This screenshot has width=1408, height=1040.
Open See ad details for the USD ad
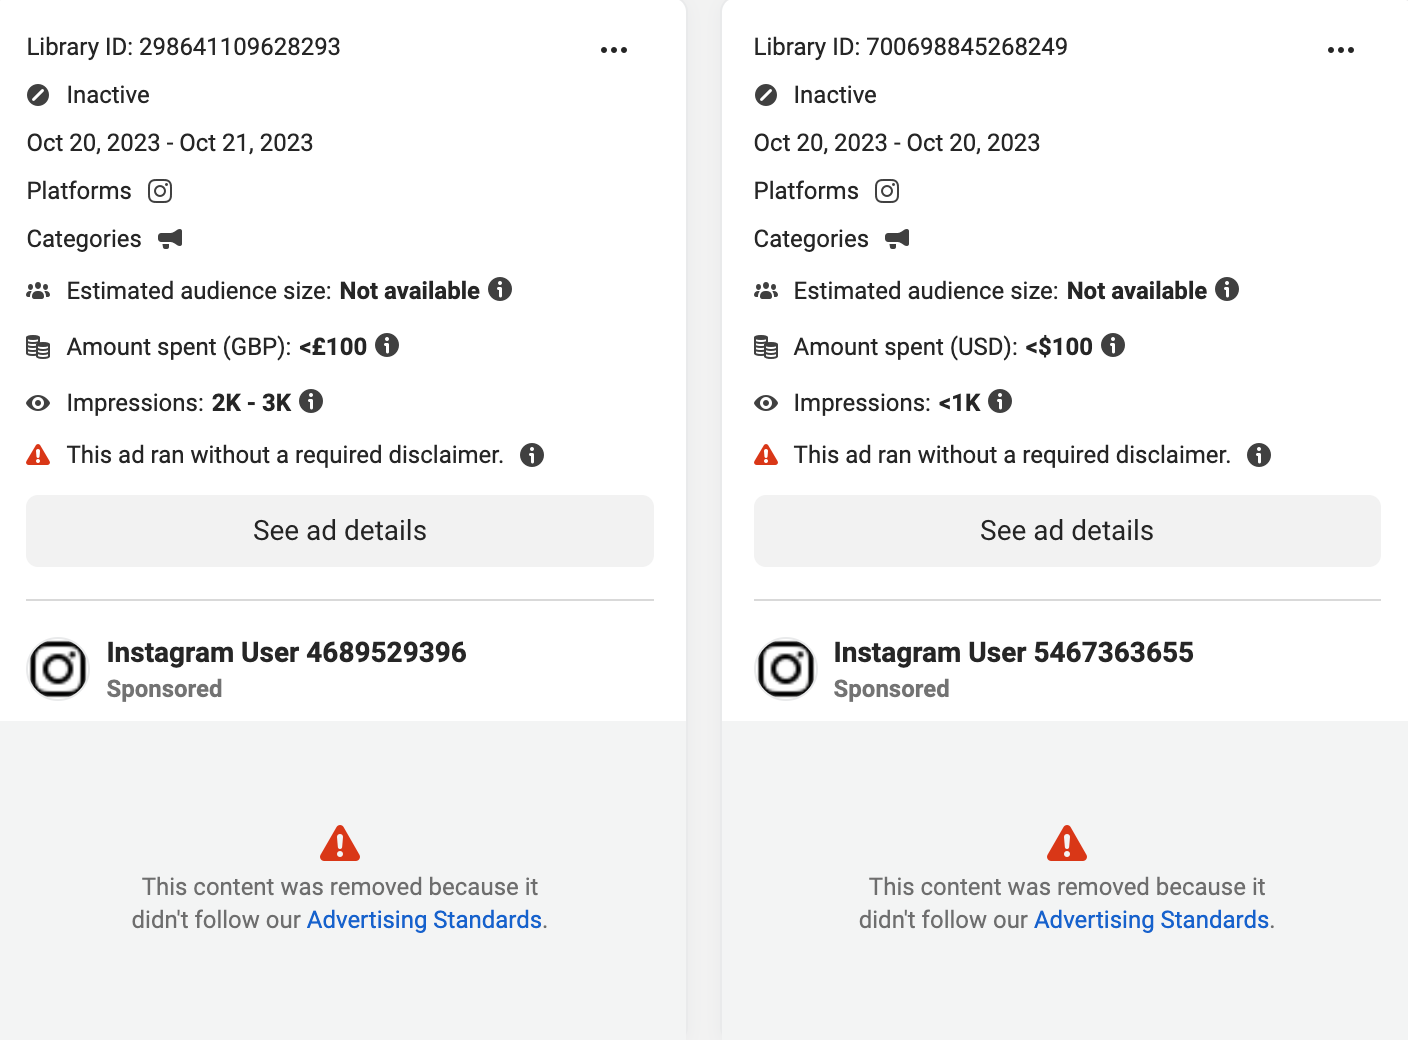(x=1067, y=531)
